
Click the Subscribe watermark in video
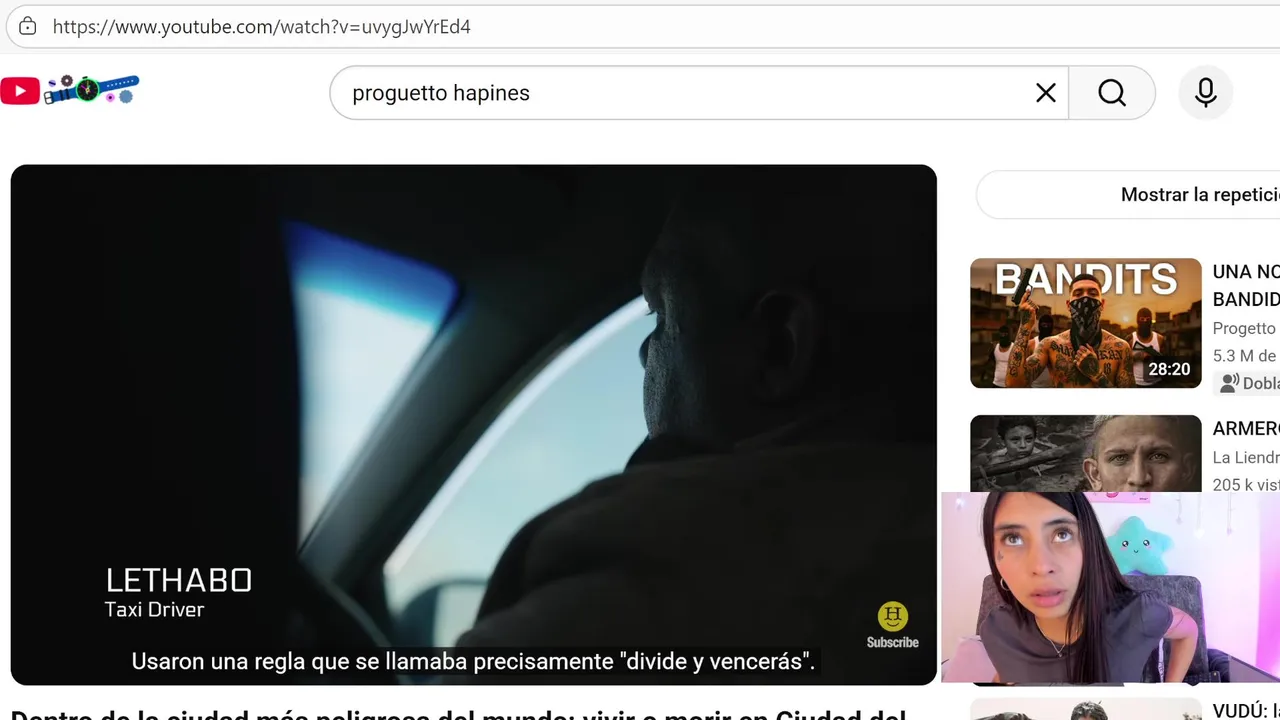892,626
